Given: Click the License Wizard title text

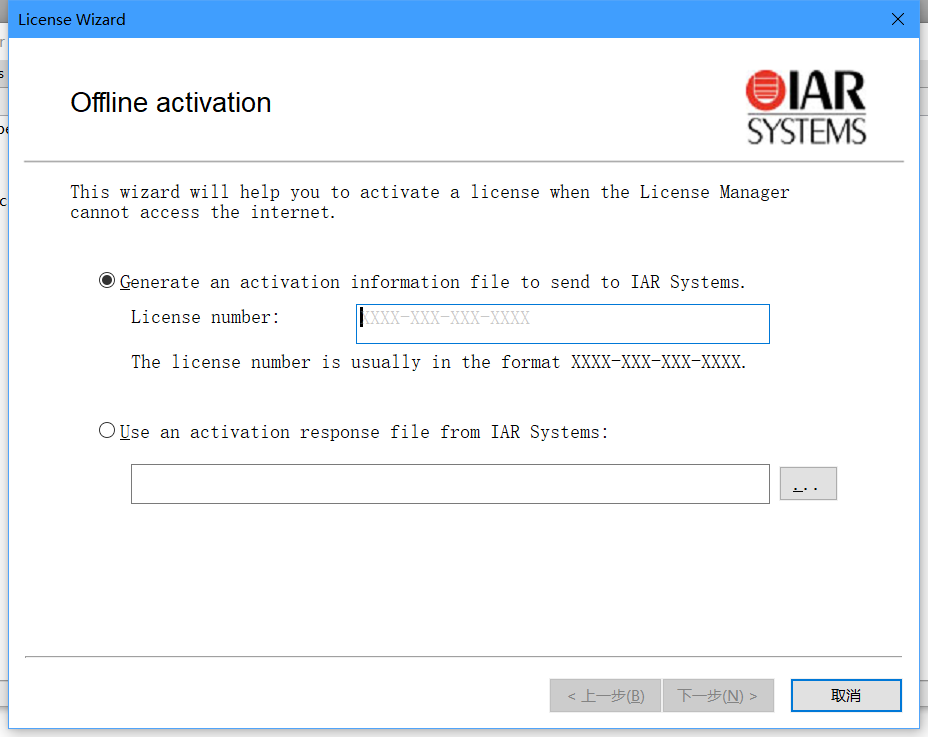Looking at the screenshot, I should [x=72, y=20].
